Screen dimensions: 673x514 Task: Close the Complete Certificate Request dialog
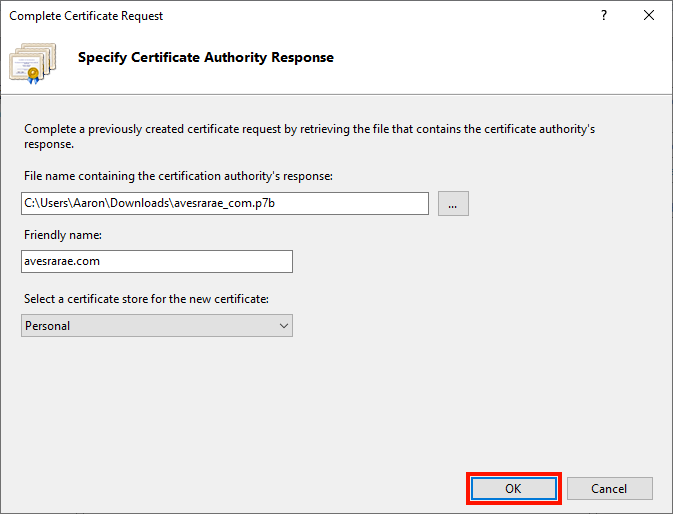pos(649,16)
